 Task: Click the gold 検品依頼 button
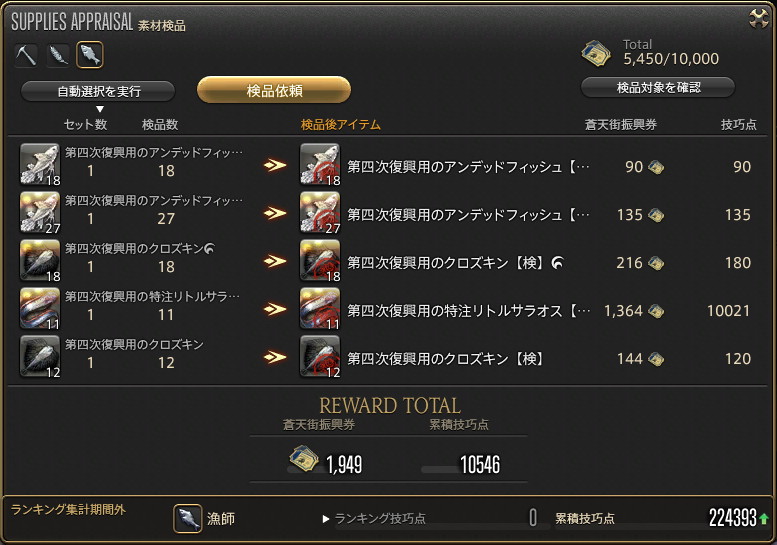[274, 90]
